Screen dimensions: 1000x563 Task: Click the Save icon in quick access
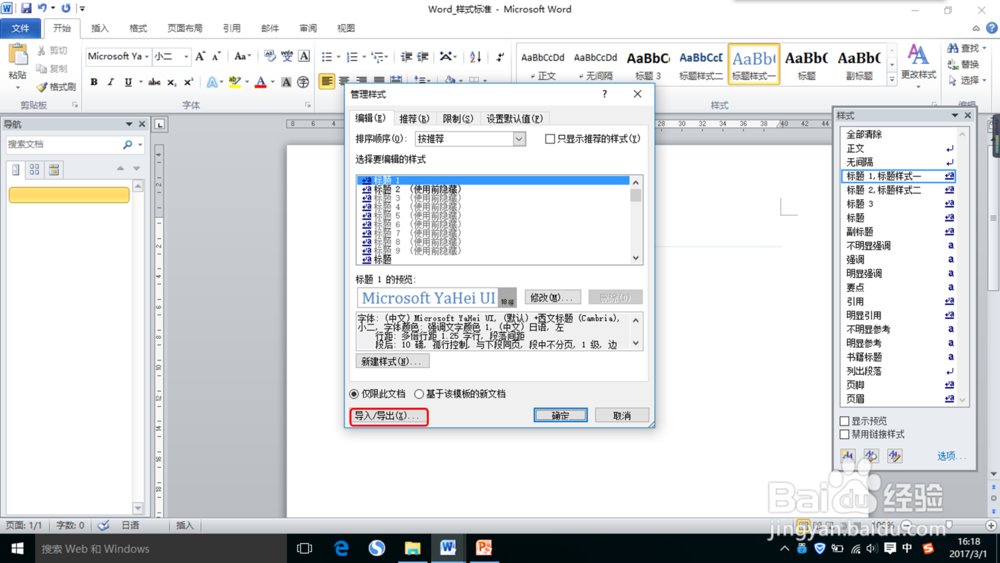26,8
